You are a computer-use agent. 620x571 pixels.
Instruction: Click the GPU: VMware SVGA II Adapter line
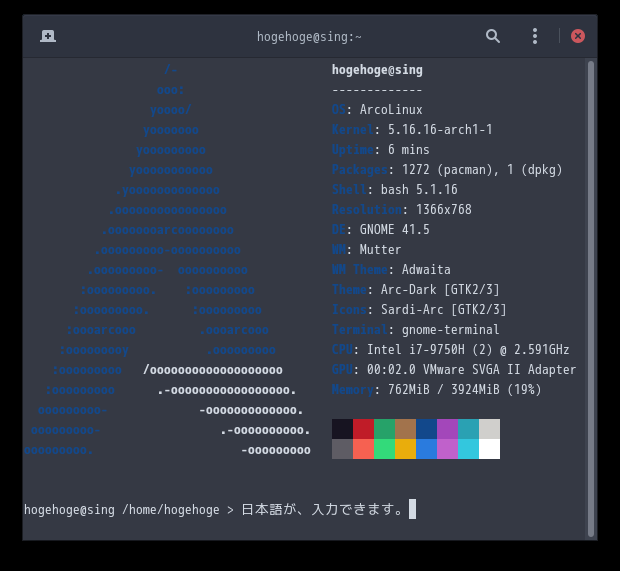coord(454,370)
